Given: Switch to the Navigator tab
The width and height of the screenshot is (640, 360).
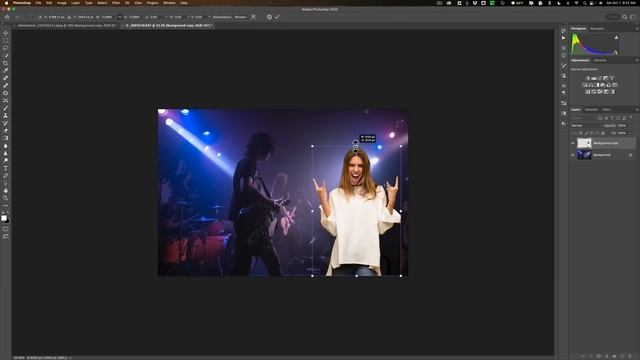Looking at the screenshot, I should click(597, 29).
